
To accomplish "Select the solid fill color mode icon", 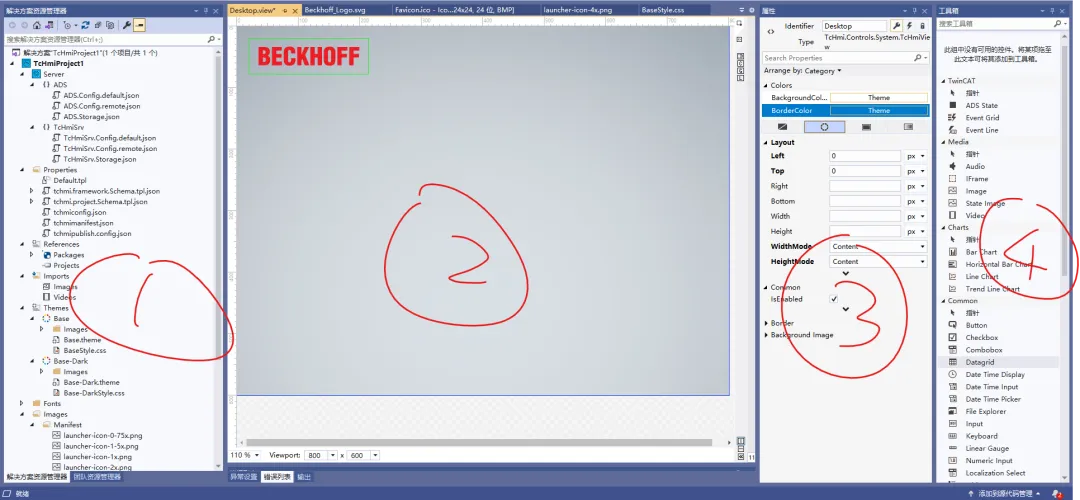I will click(866, 127).
